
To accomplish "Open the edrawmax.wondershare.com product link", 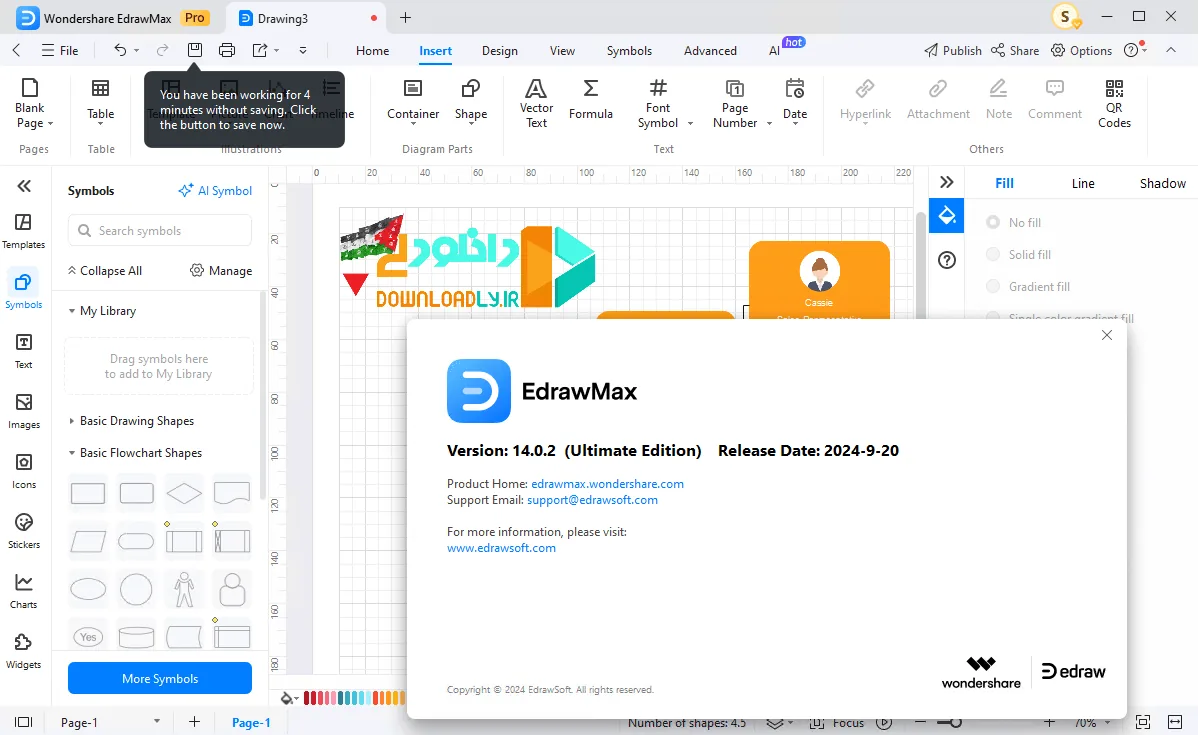I will pos(607,484).
